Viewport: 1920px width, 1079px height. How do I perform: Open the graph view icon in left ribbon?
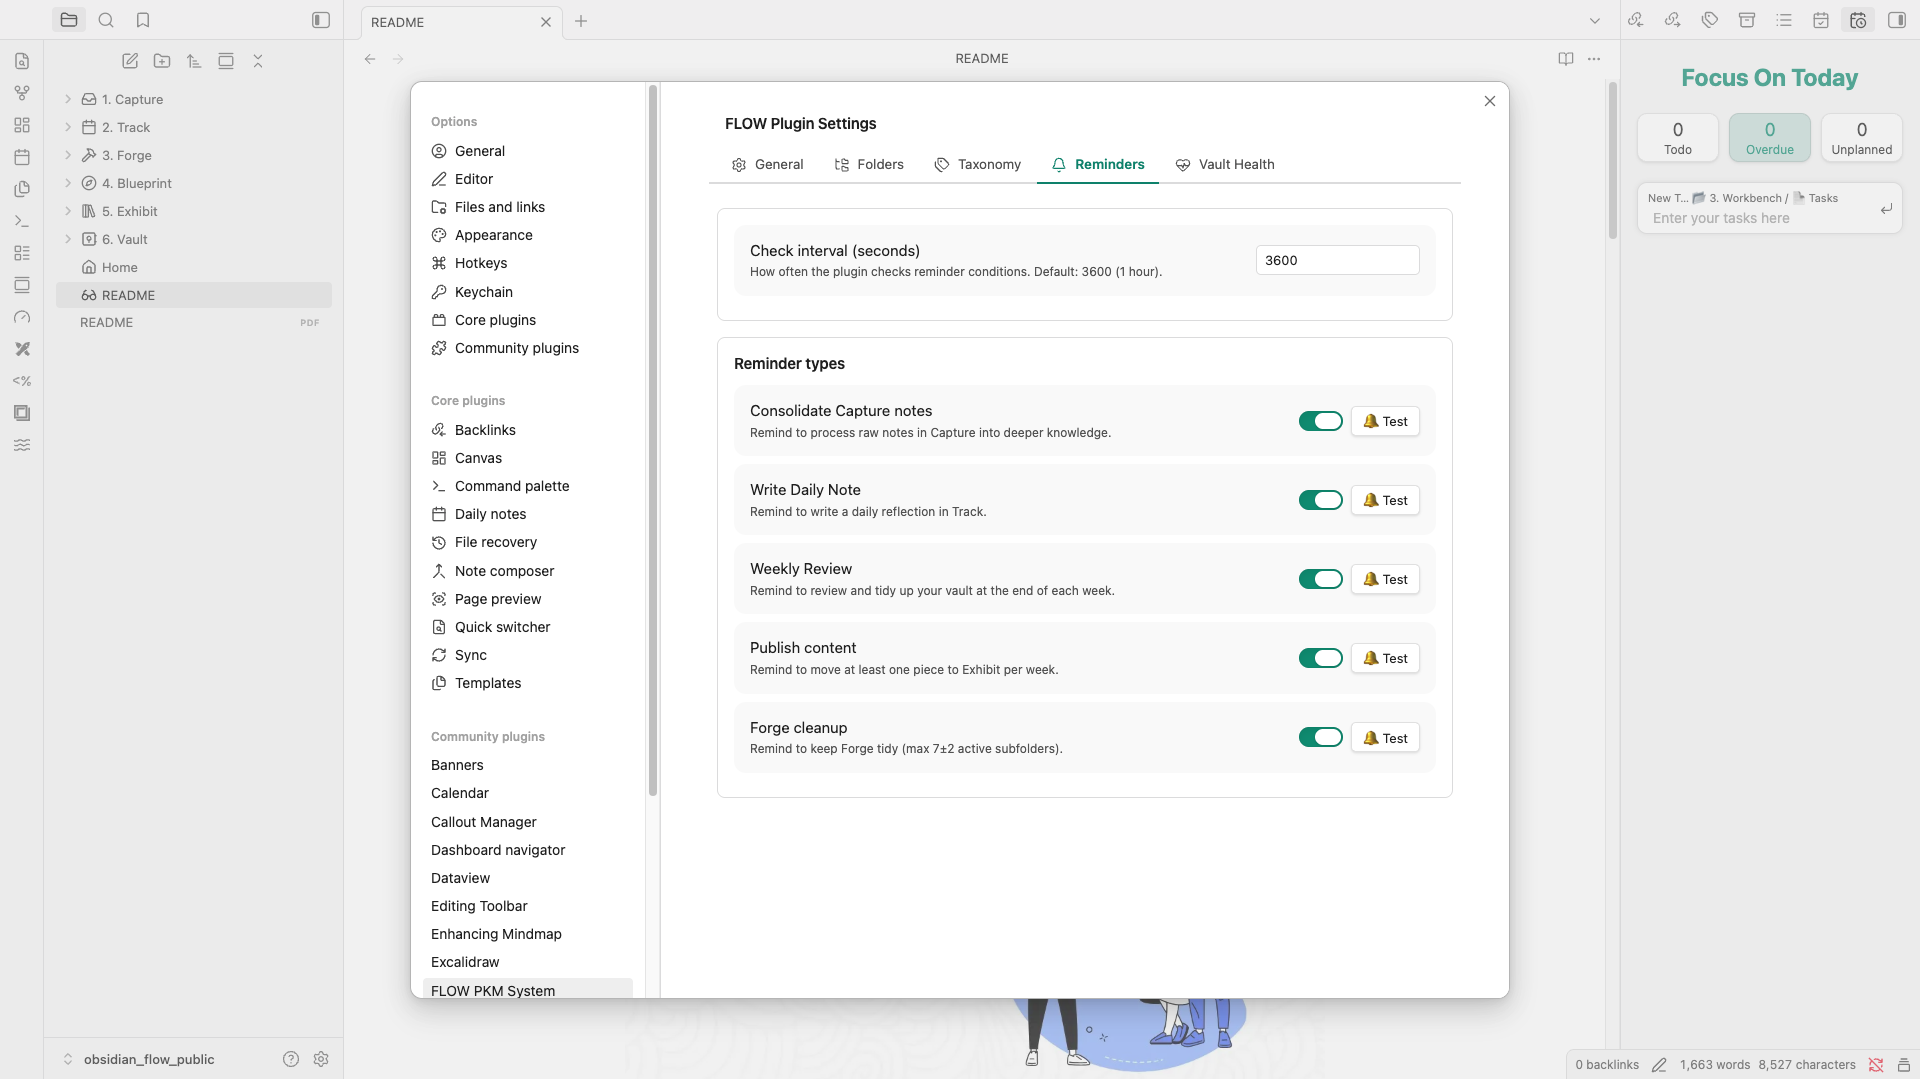[22, 93]
